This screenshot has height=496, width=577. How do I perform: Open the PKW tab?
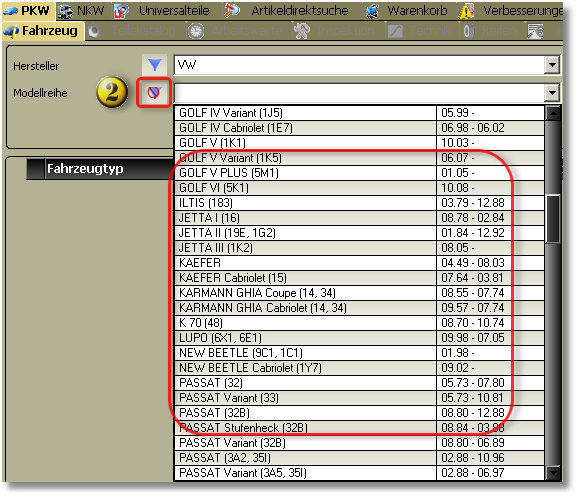[x=28, y=11]
